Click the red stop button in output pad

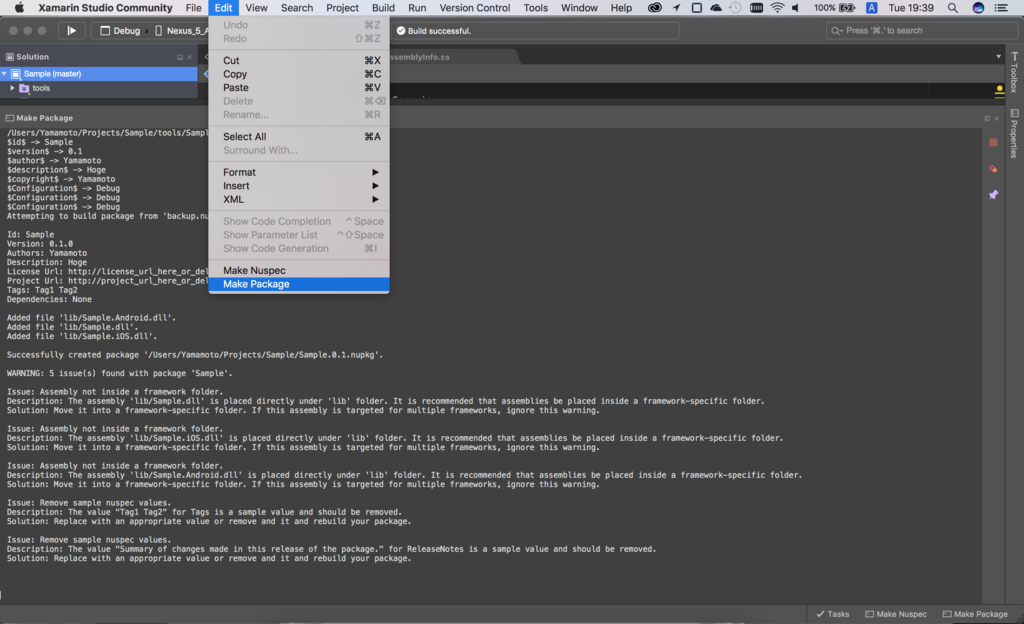point(993,142)
